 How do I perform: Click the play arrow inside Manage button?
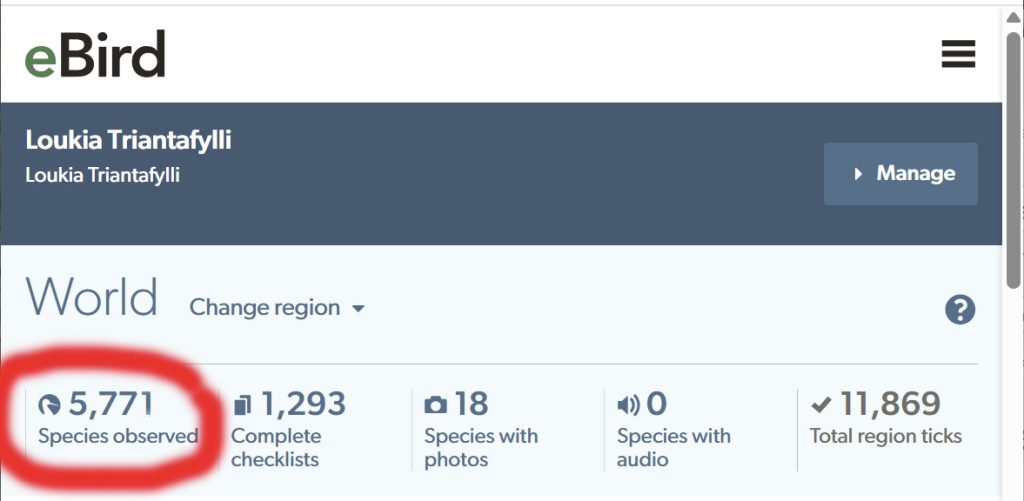(x=858, y=174)
